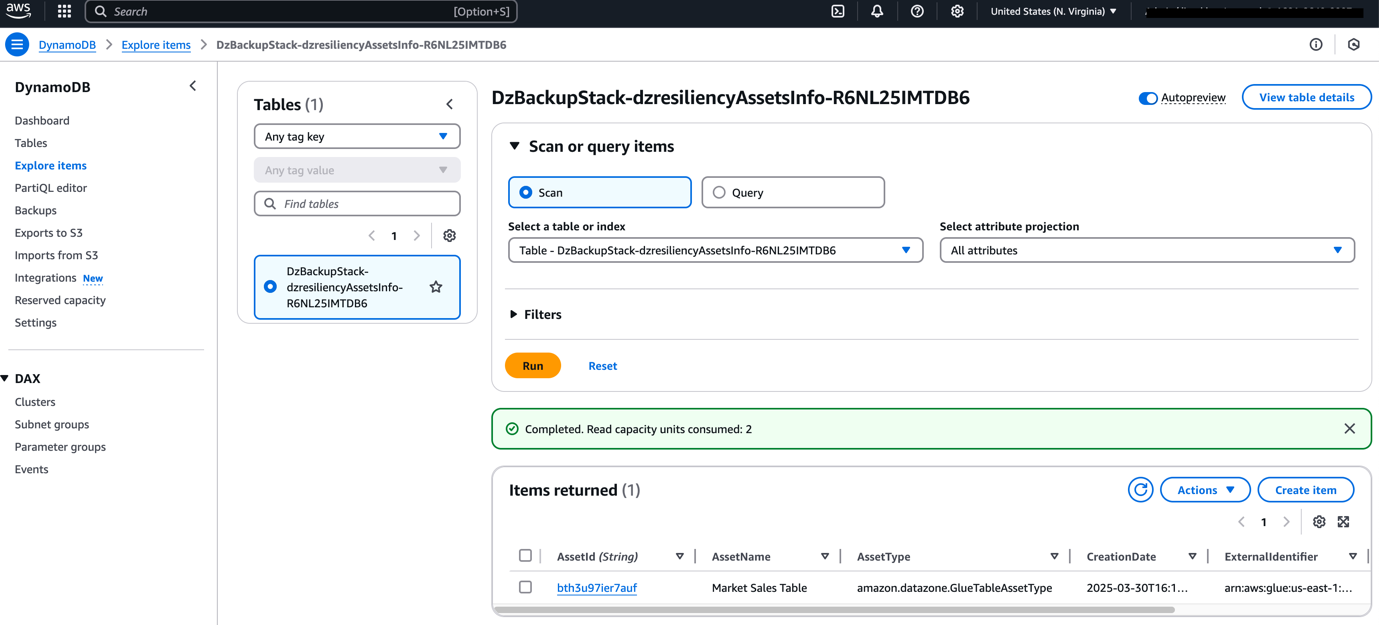The width and height of the screenshot is (1379, 625).
Task: Check the checkbox for item bth3u97ier7auf
Action: (525, 587)
